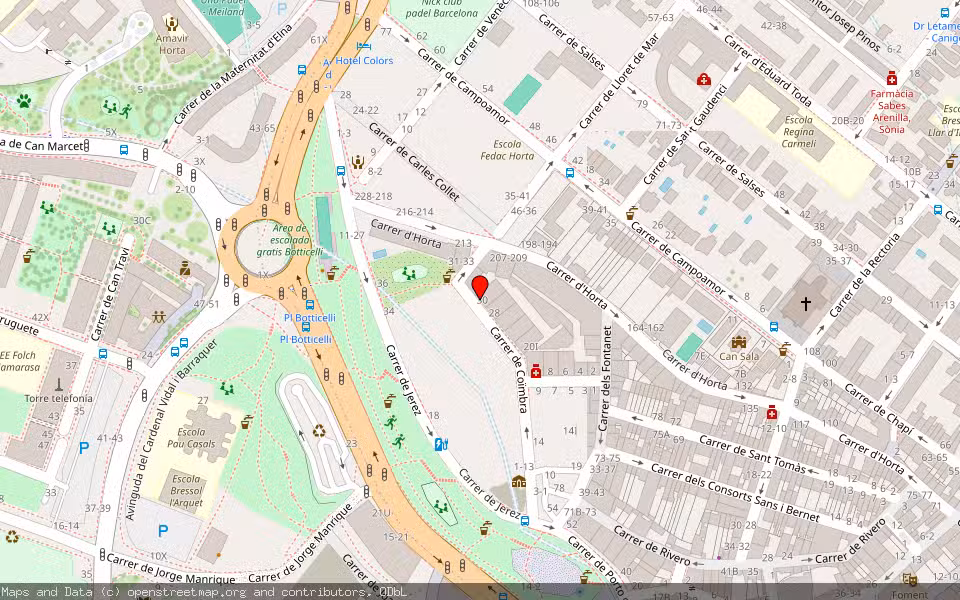960x600 pixels.
Task: Select the Carrer de Chapí street name
Action: [x=879, y=408]
